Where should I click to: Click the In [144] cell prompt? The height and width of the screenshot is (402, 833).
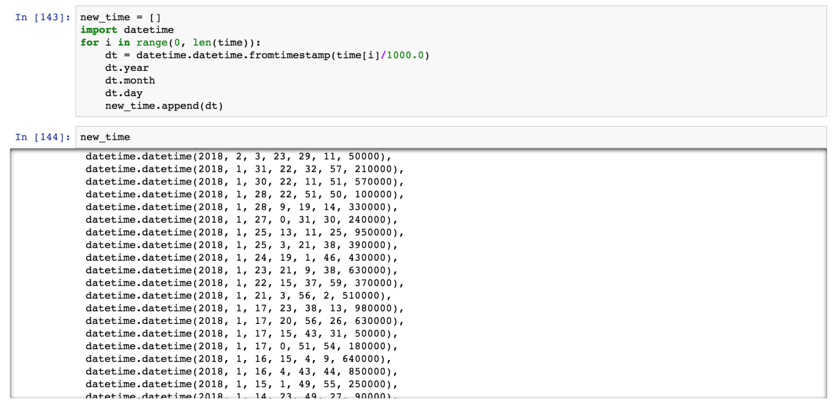(43, 137)
